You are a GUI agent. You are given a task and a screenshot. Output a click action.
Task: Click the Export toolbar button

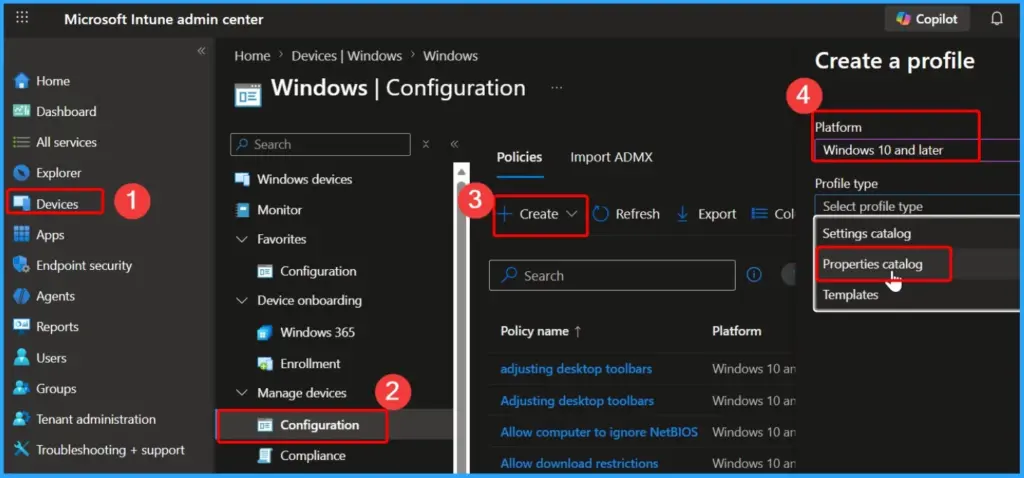pos(706,214)
